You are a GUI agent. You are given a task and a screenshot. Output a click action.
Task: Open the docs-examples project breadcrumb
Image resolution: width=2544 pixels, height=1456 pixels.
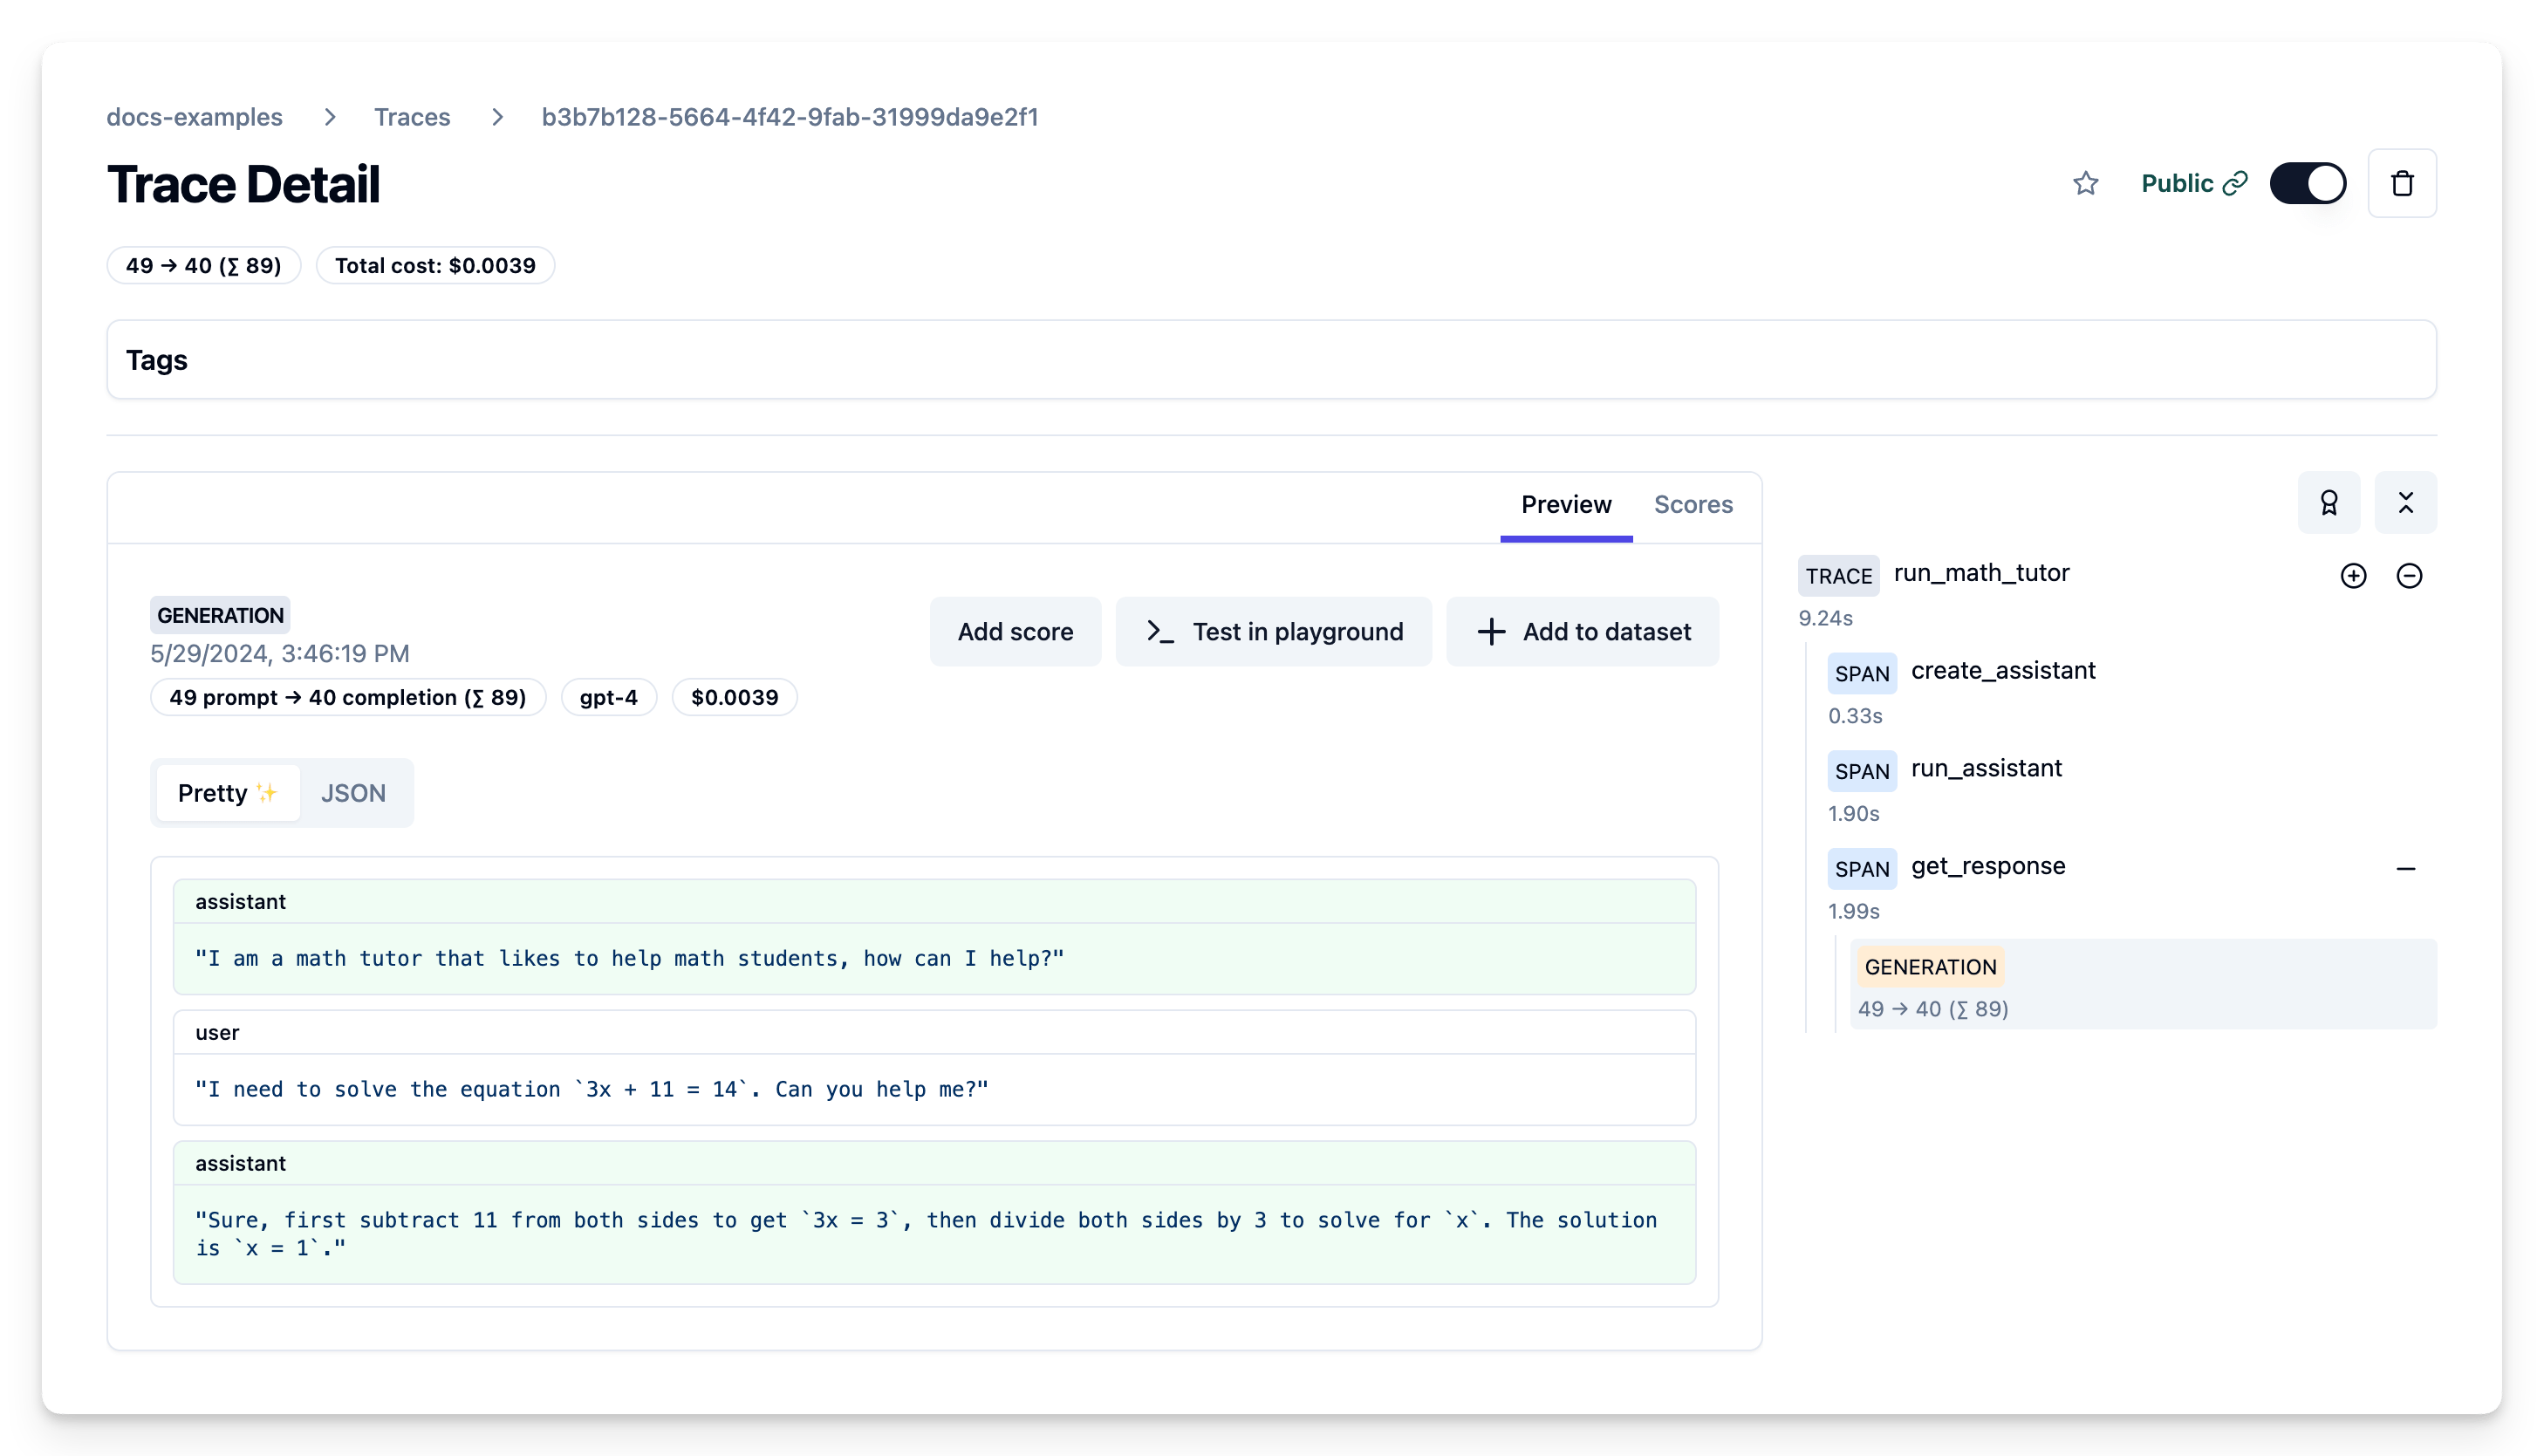click(195, 117)
